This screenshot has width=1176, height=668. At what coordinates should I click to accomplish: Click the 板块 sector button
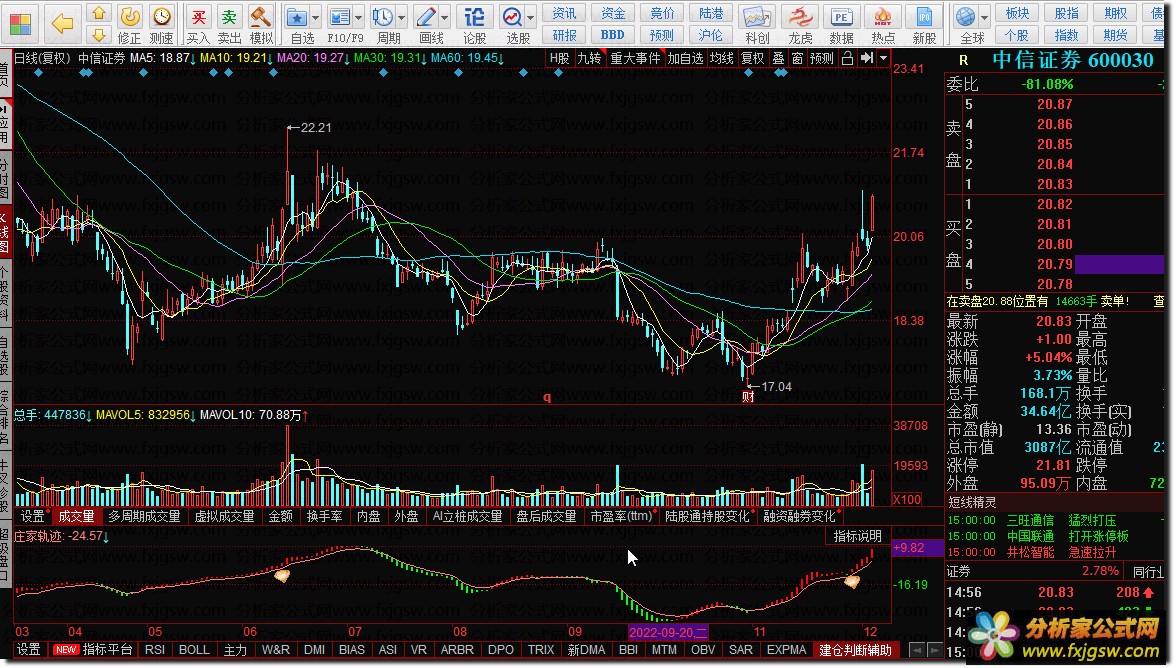click(x=1017, y=13)
